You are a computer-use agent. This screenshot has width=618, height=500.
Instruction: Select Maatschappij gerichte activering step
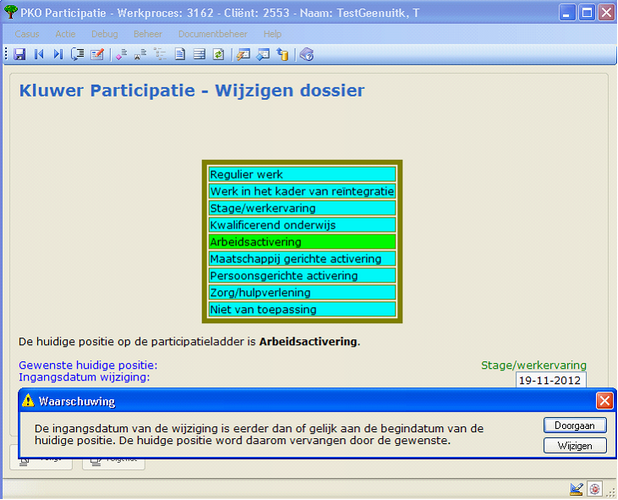(x=302, y=258)
